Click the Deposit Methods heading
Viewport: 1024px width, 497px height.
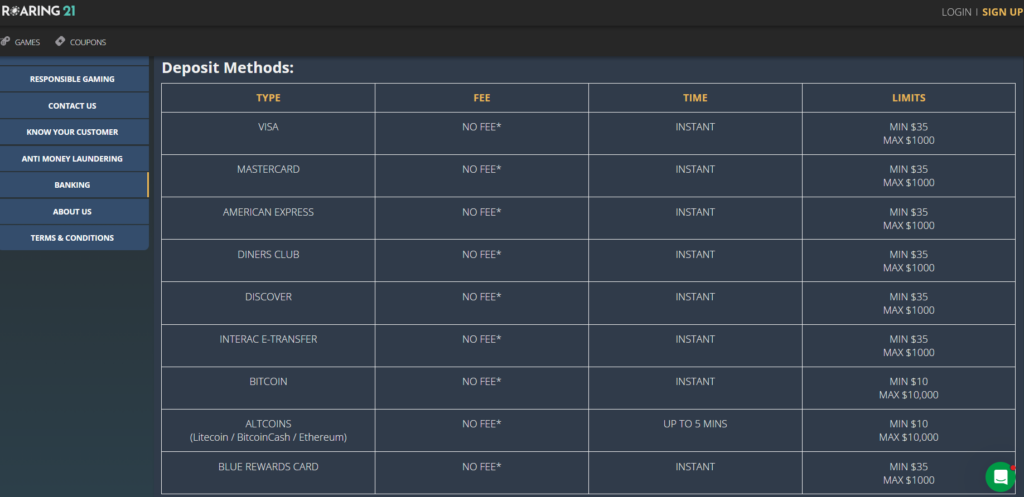(228, 68)
